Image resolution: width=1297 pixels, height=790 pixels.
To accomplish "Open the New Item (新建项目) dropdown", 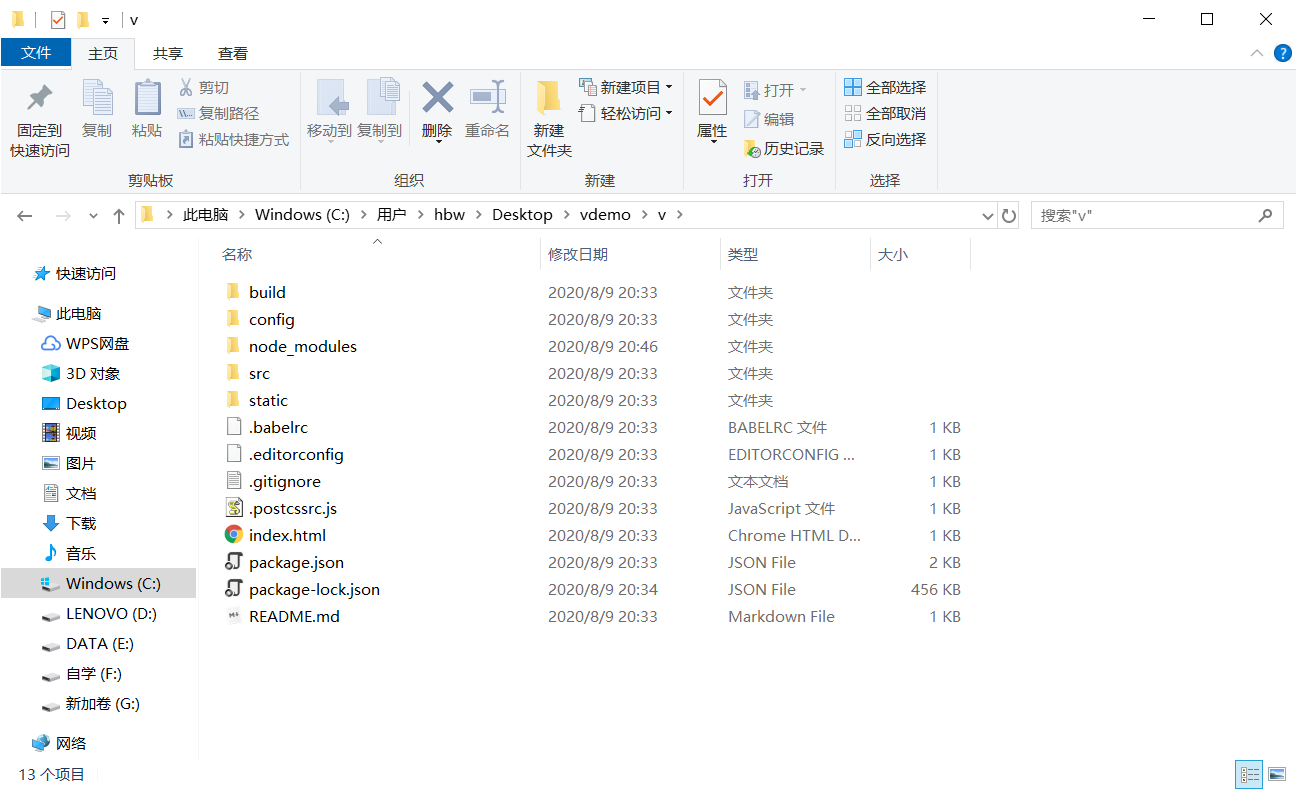I will [x=626, y=88].
